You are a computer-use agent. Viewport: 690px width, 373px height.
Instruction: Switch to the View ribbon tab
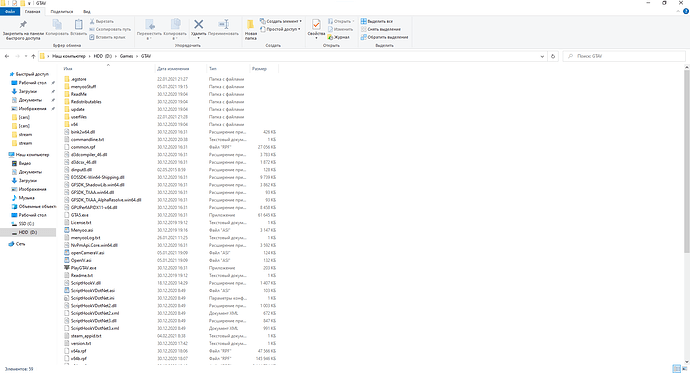87,11
